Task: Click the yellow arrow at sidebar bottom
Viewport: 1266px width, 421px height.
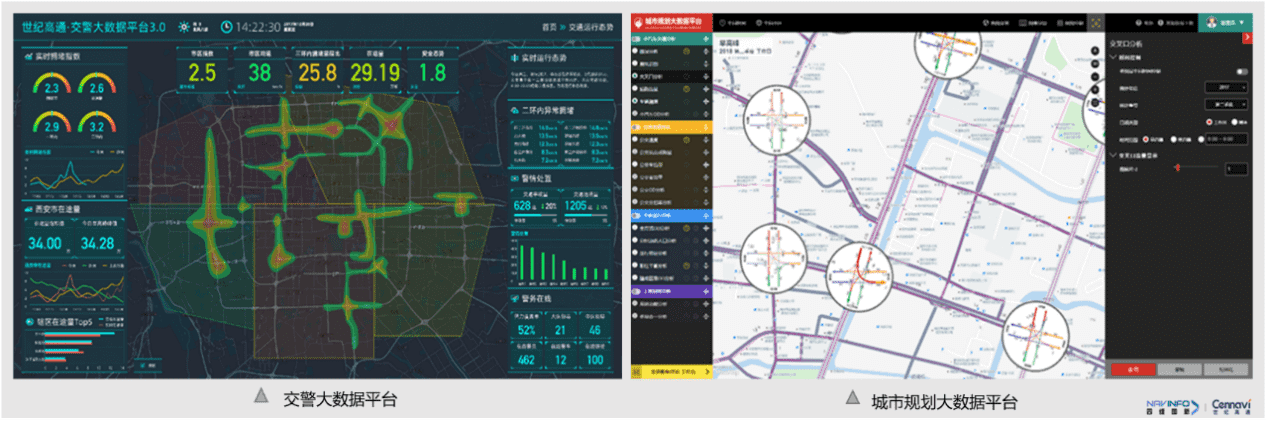Action: [706, 371]
